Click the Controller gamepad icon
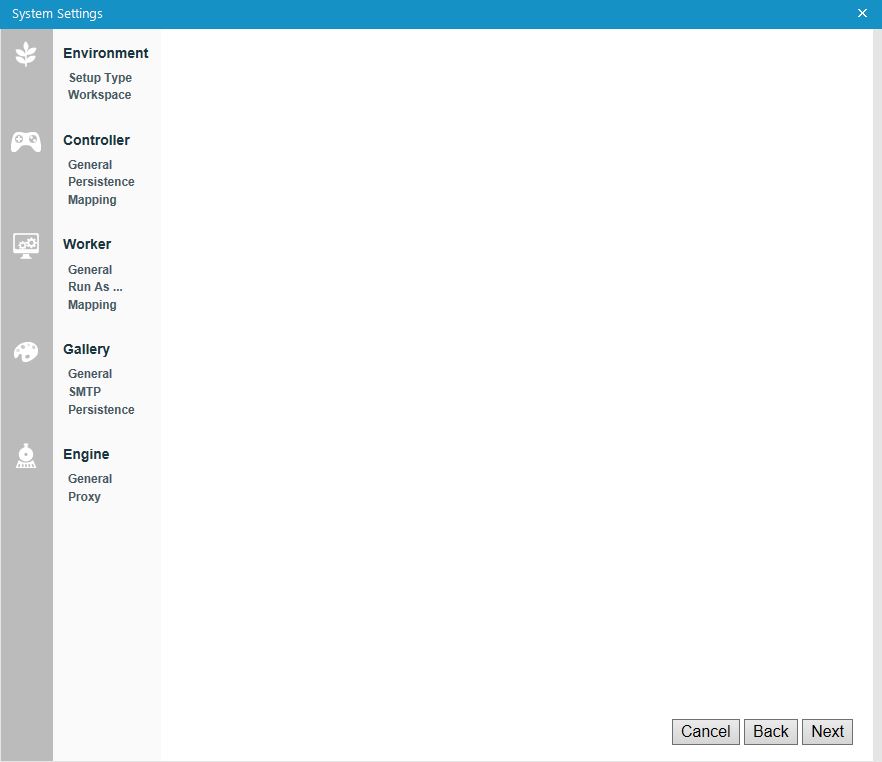 coord(25,141)
